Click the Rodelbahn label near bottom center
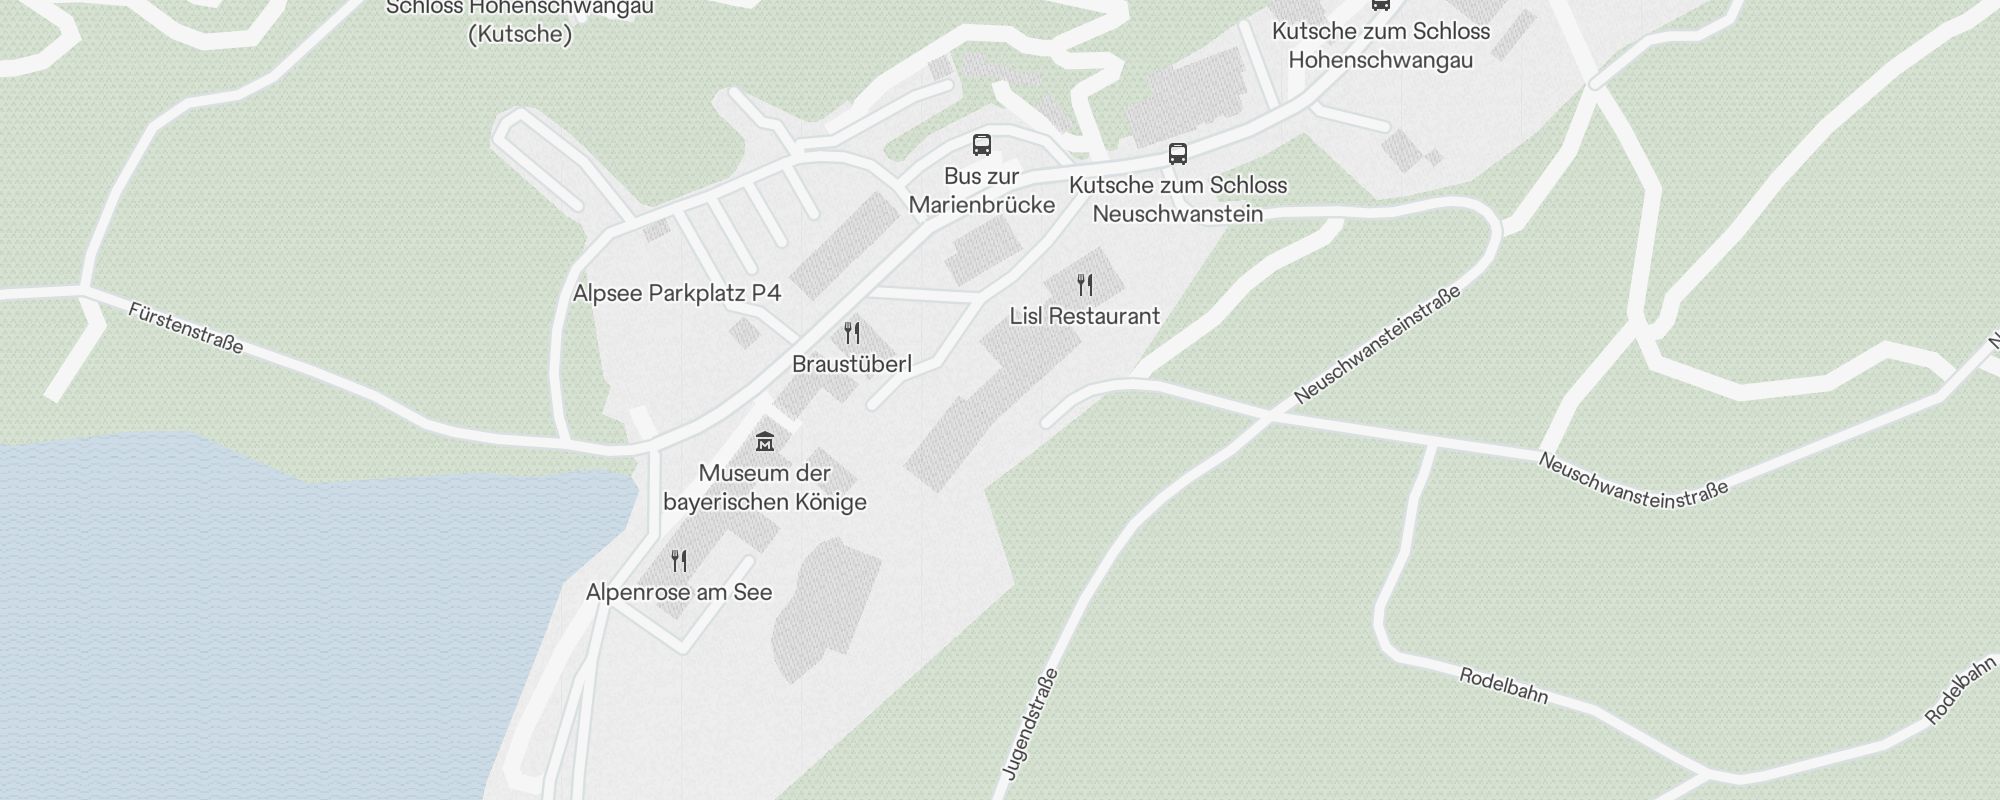Image resolution: width=2000 pixels, height=800 pixels. pos(1504,686)
